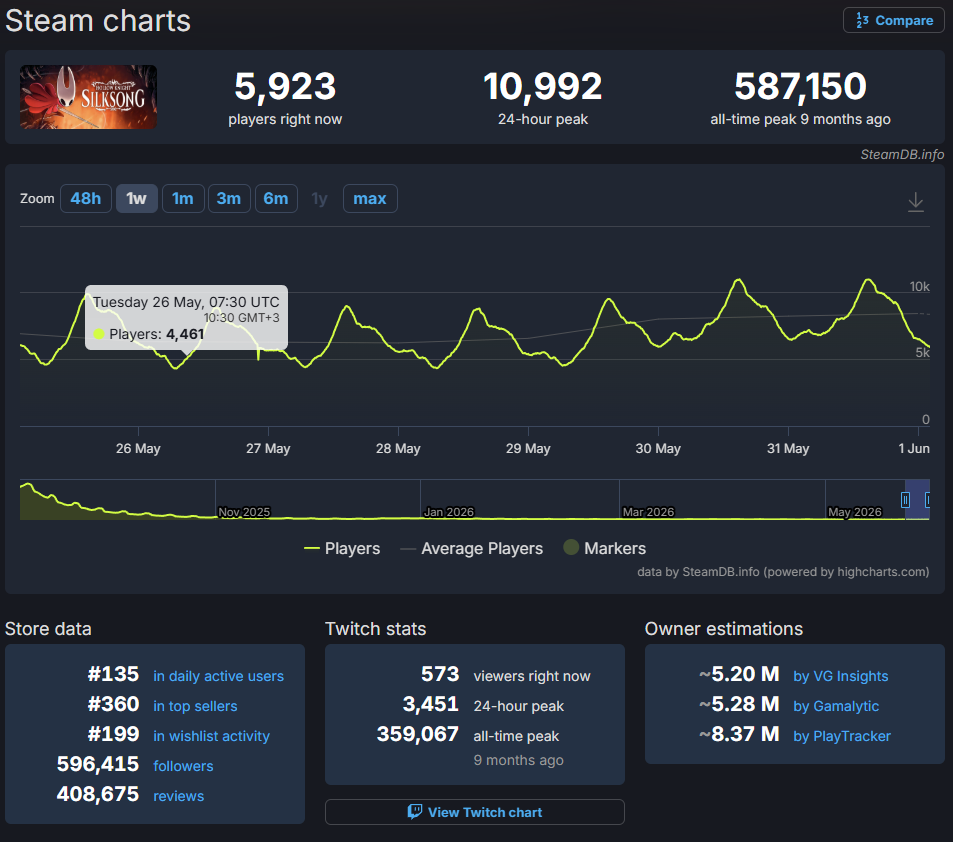Click the '30 May' axis label

click(x=658, y=449)
